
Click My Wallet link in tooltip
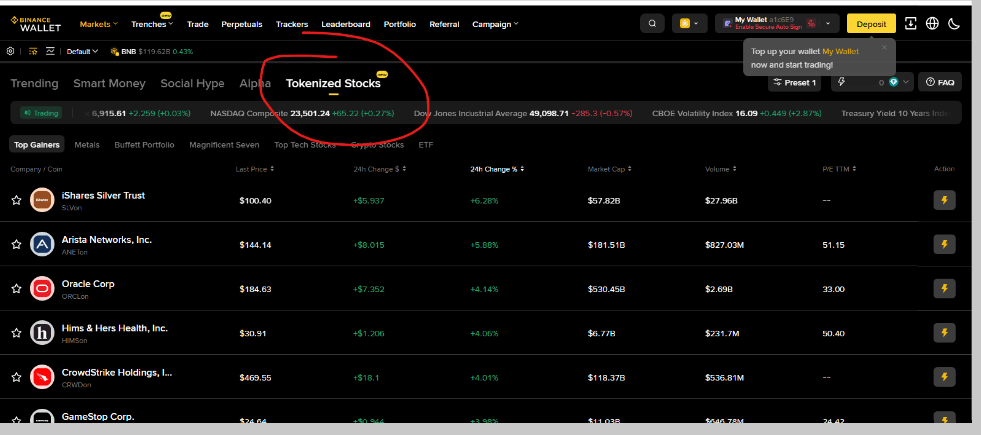click(840, 51)
